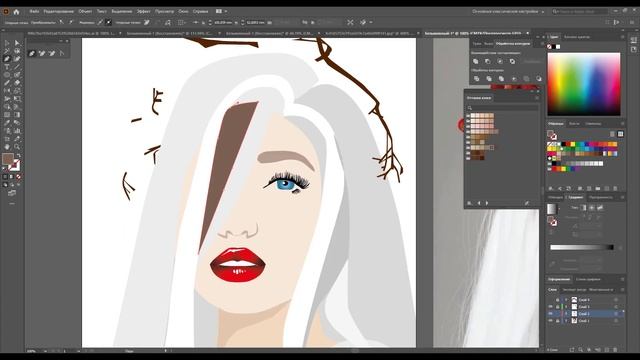This screenshot has width=640, height=360.
Task: Select the Type tool
Action: [7, 67]
